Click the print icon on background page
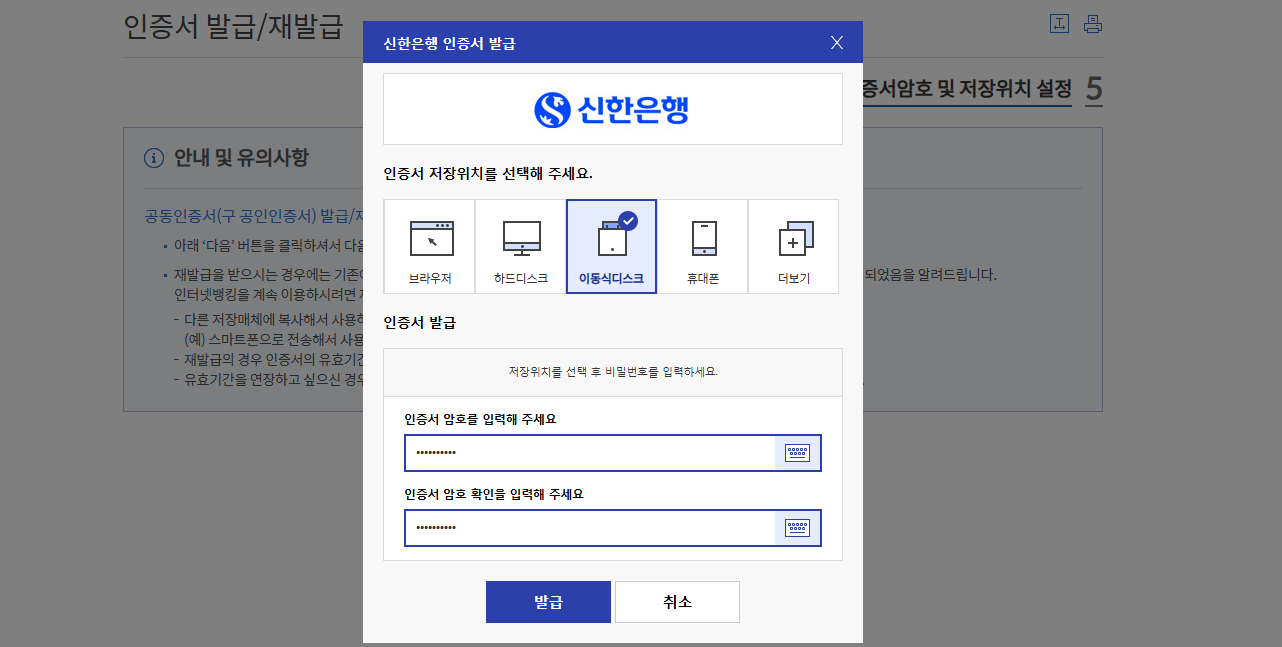 [1093, 24]
